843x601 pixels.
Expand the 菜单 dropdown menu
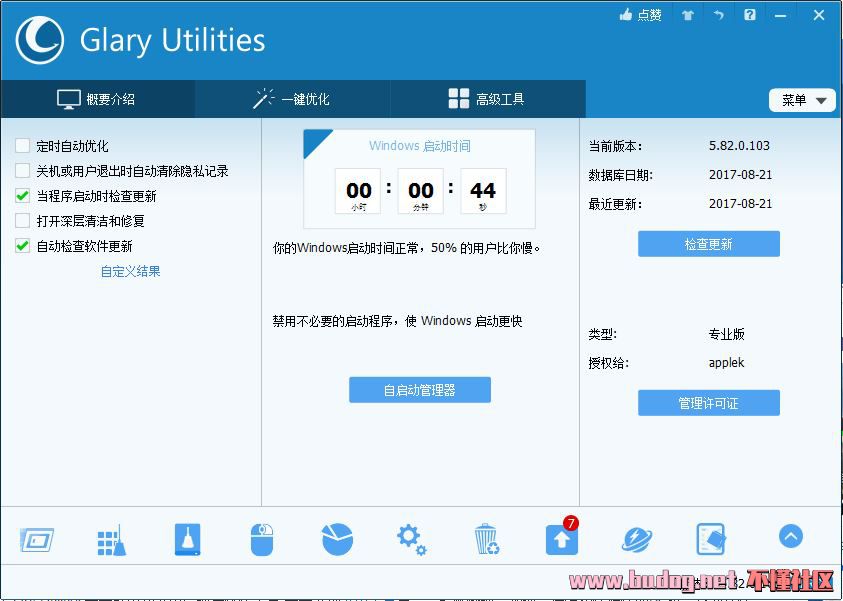pos(802,100)
